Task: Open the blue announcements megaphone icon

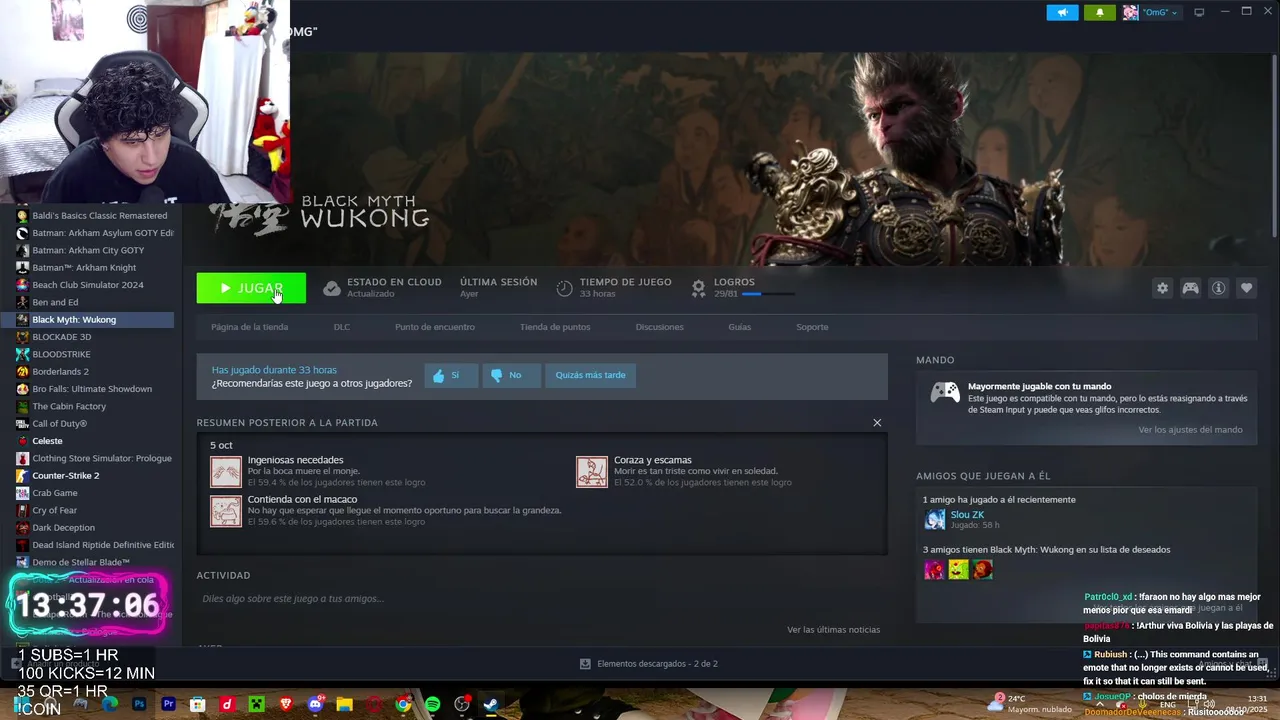Action: pos(1062,12)
